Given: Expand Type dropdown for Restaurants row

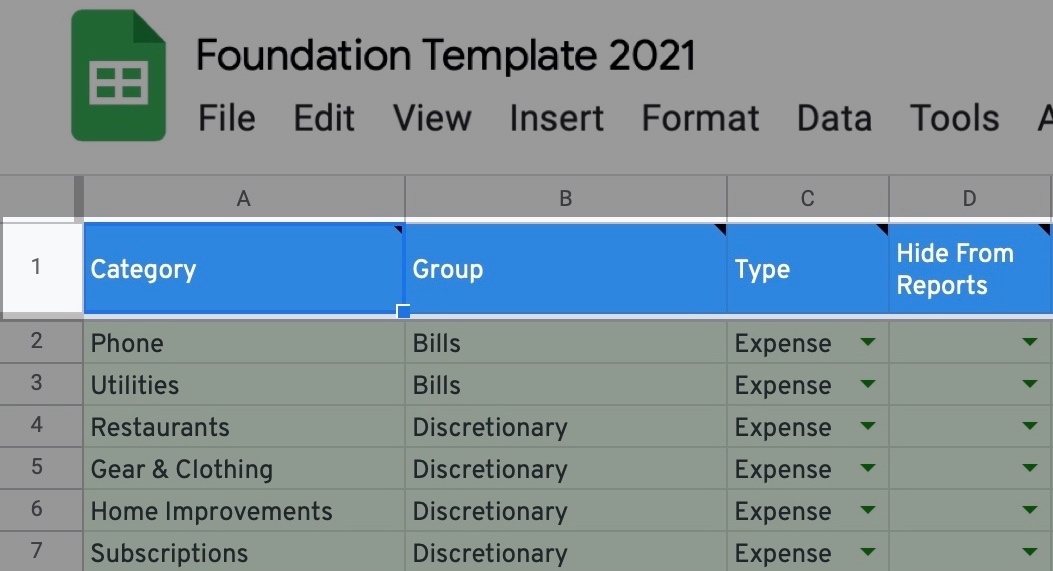Looking at the screenshot, I should [x=868, y=426].
